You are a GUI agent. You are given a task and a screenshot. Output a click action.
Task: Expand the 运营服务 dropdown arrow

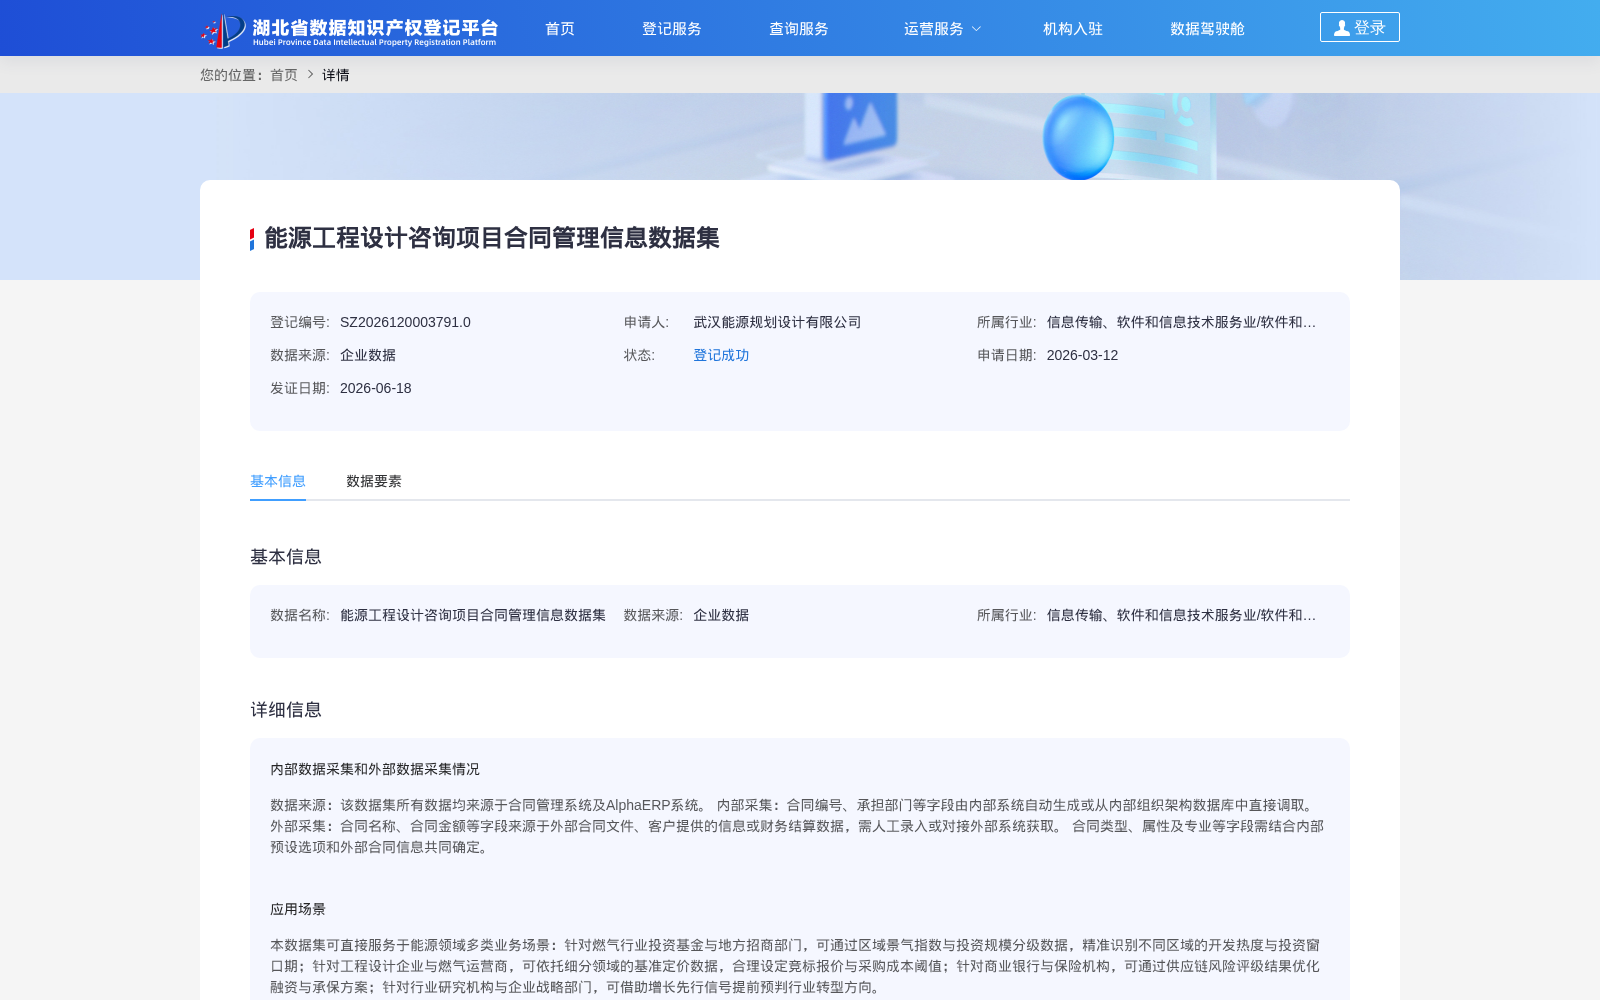(x=977, y=29)
